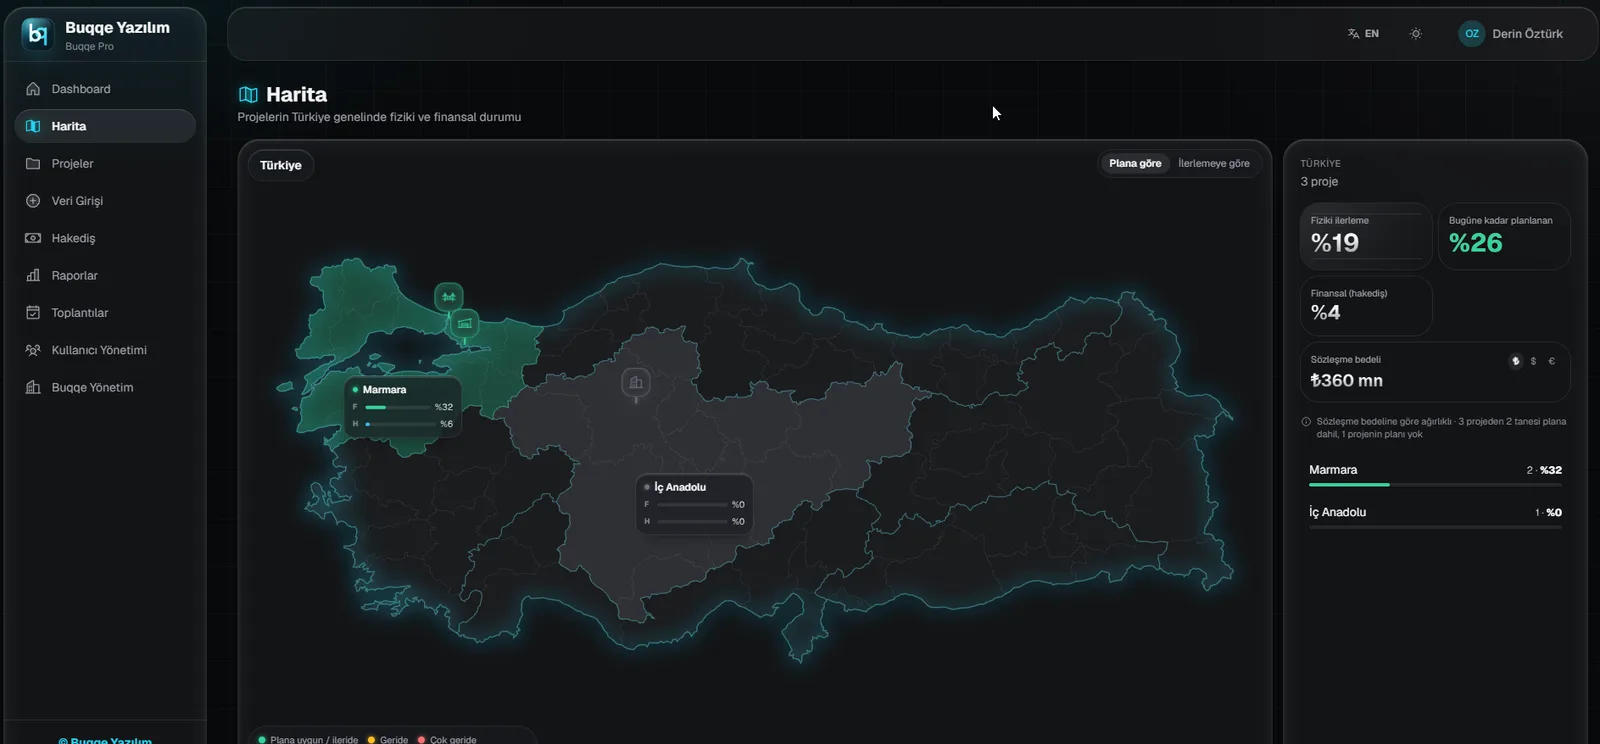The image size is (1600, 744).
Task: Click Marmara progress bar in side panel
Action: (1435, 485)
